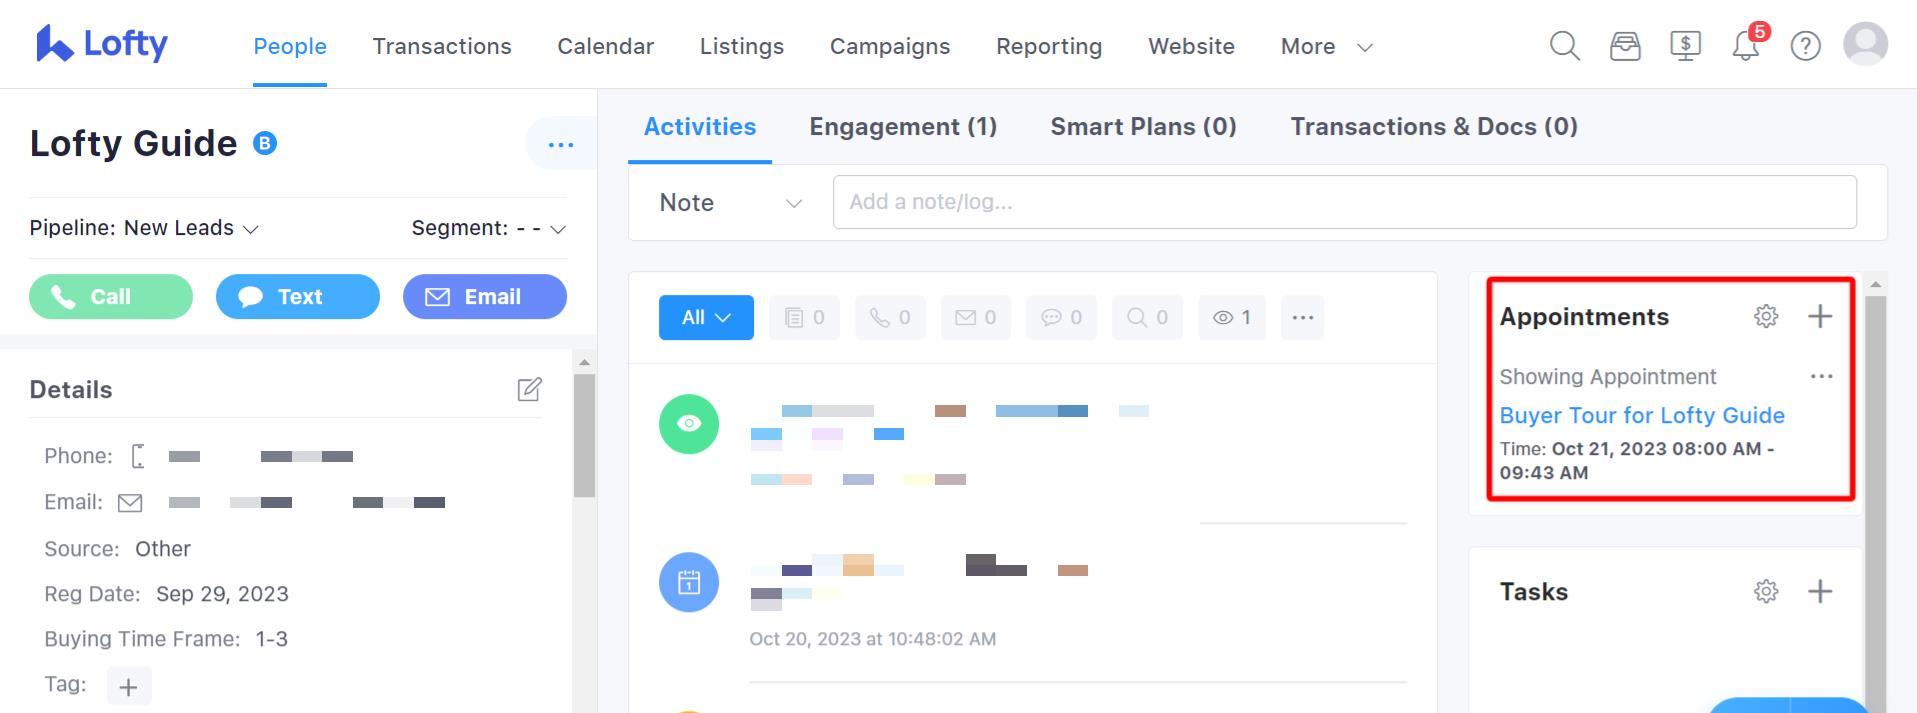Go to Transactions in top navigation
This screenshot has height=713, width=1917.
click(x=442, y=46)
